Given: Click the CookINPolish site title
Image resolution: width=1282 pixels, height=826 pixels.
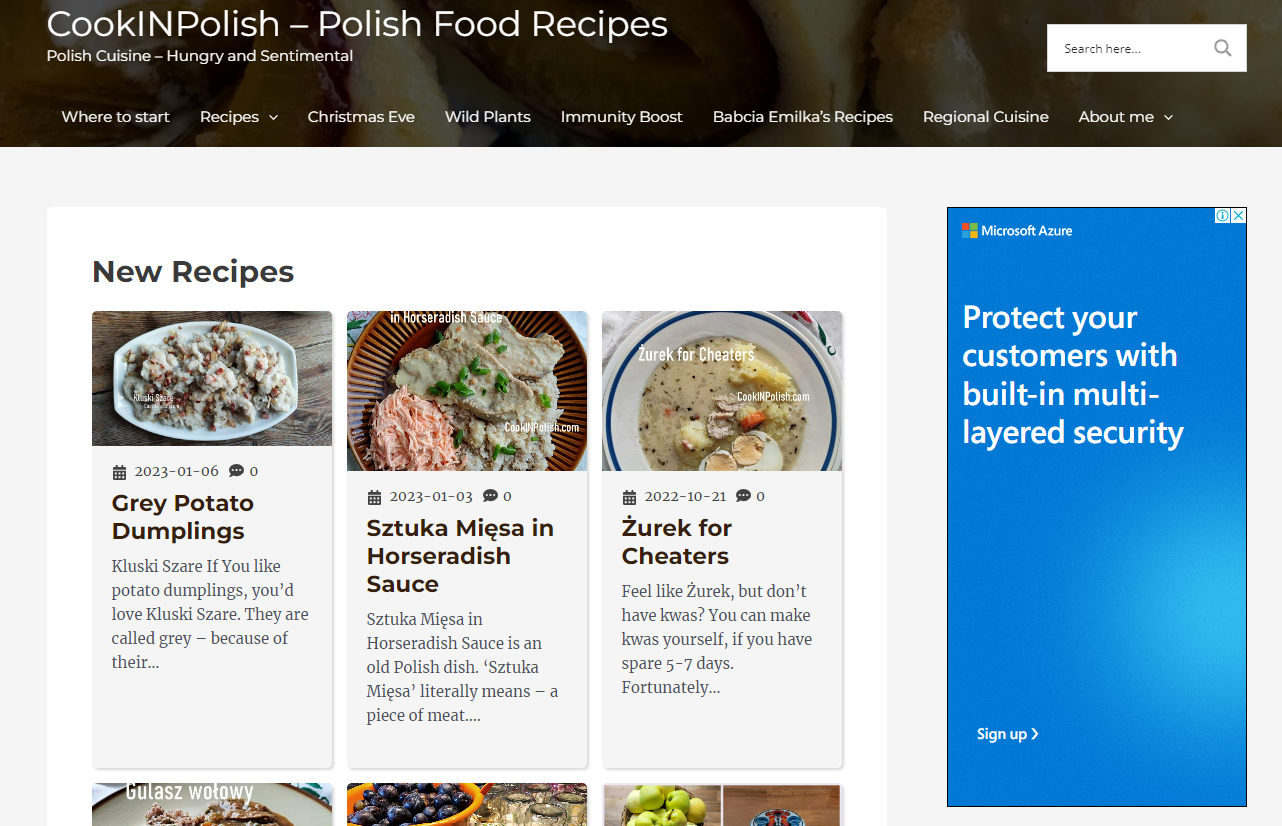Looking at the screenshot, I should tap(357, 24).
